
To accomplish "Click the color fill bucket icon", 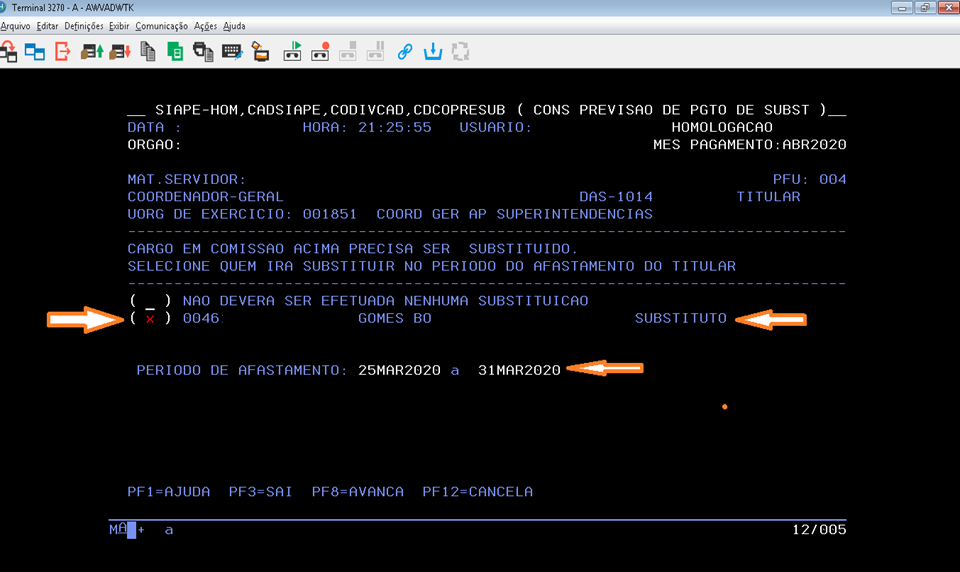I will tap(259, 51).
